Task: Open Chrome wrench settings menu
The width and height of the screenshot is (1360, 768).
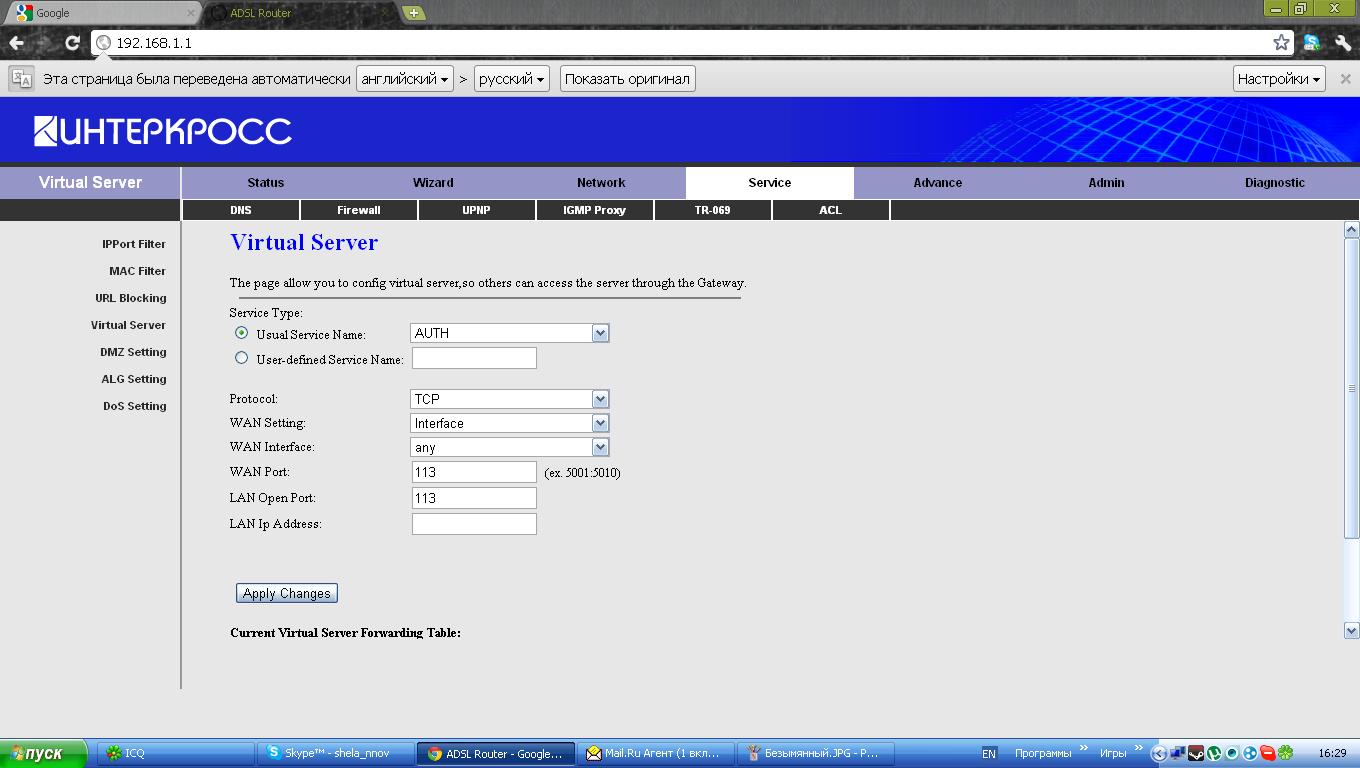Action: point(1341,43)
